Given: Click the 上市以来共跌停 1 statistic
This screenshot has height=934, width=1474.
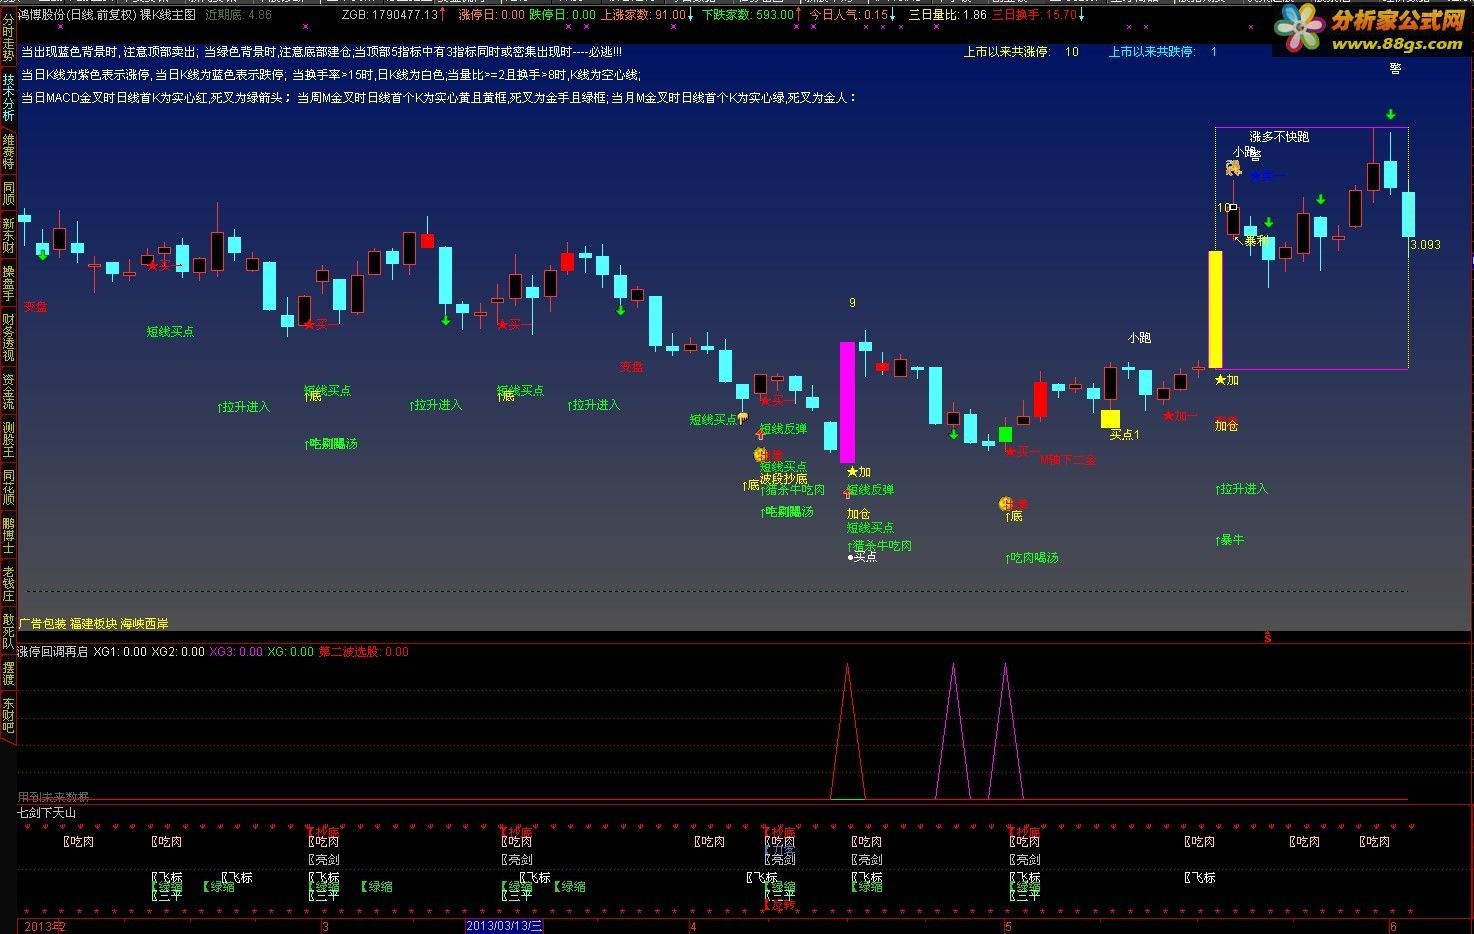Looking at the screenshot, I should (1163, 52).
